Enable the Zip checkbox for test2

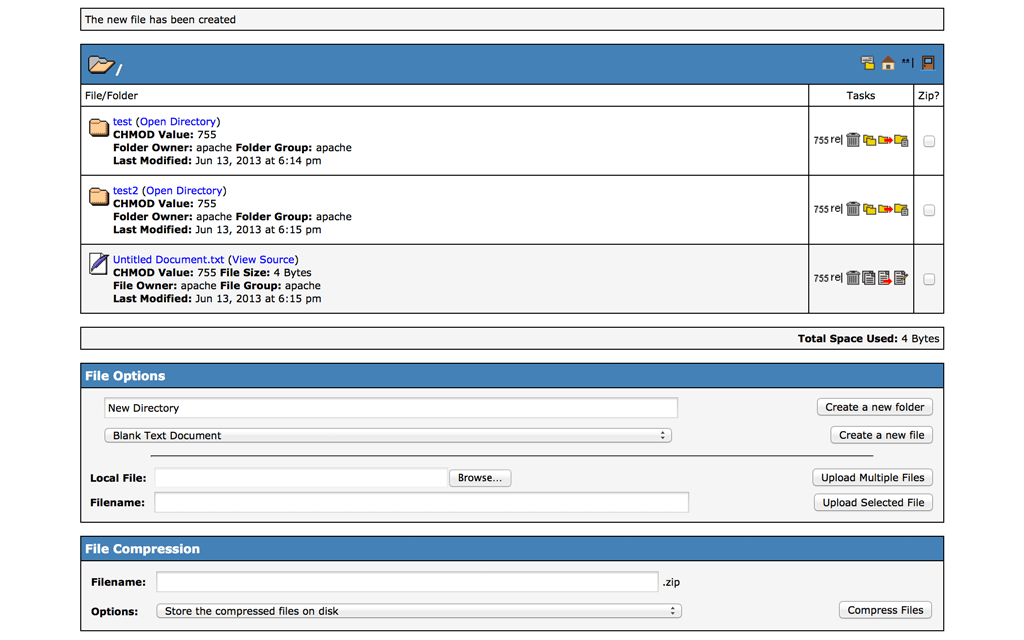[x=928, y=209]
